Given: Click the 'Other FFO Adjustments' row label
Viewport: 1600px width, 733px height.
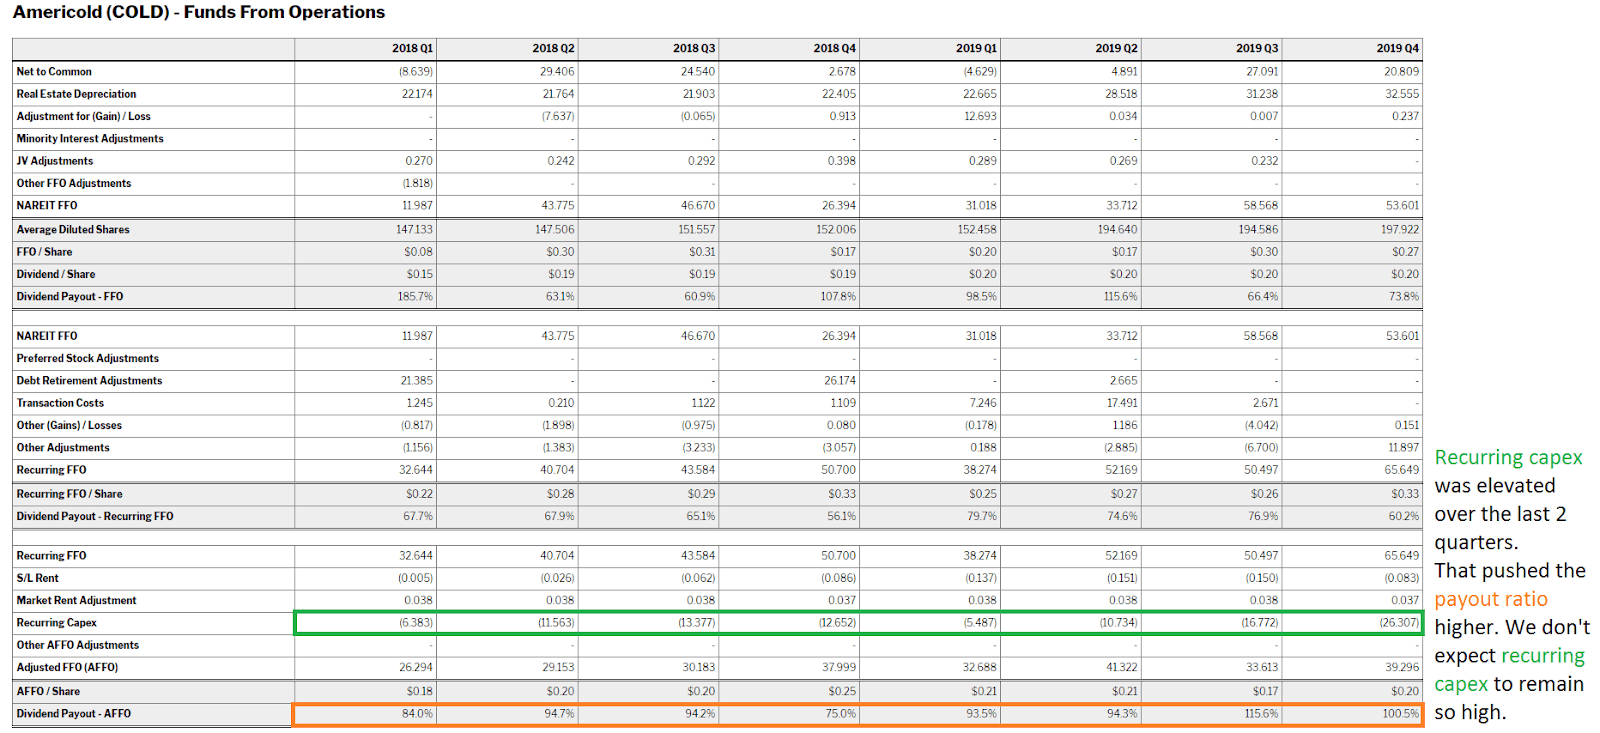Looking at the screenshot, I should (74, 183).
